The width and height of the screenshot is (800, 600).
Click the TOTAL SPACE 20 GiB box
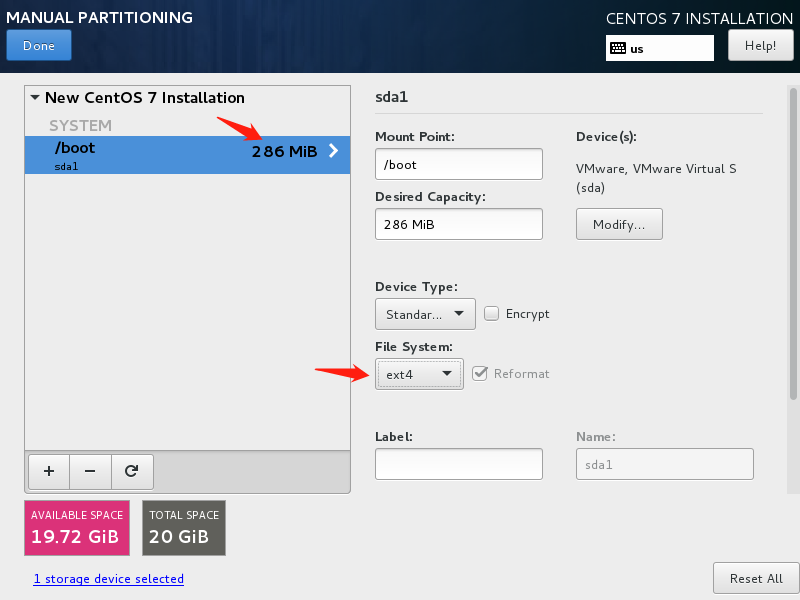click(184, 528)
